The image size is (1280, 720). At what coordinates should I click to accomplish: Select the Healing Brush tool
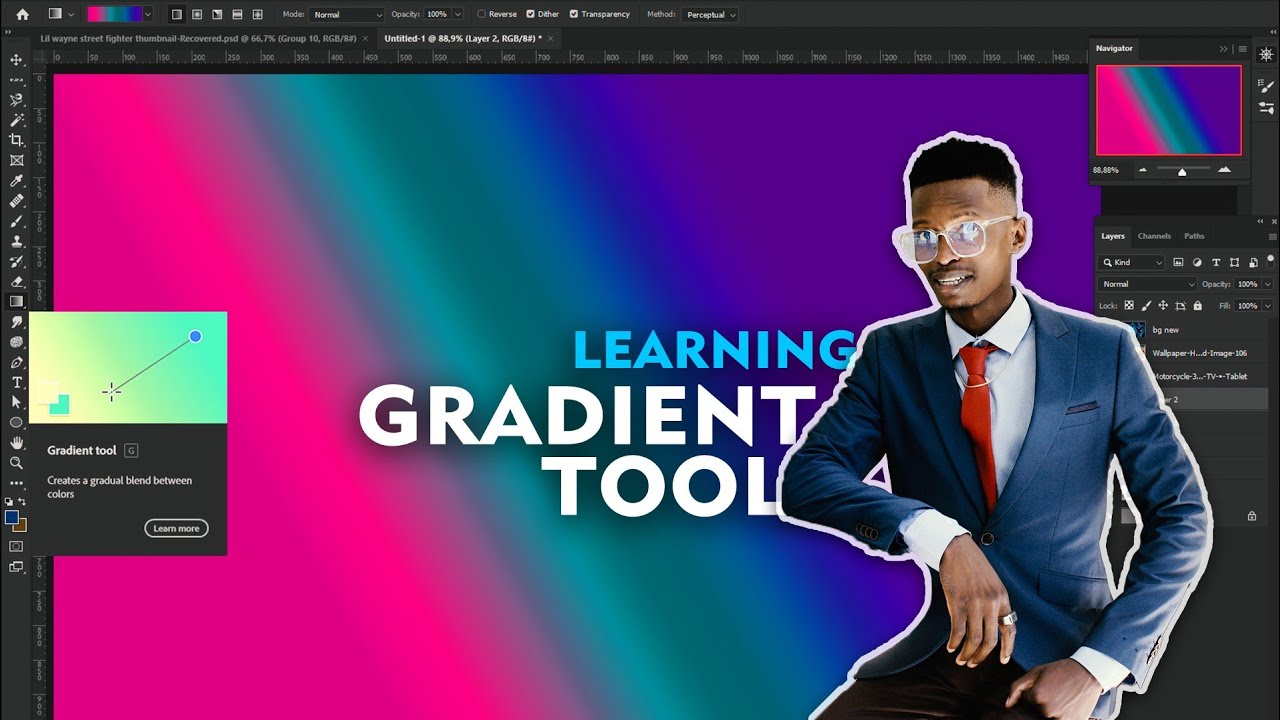point(16,201)
